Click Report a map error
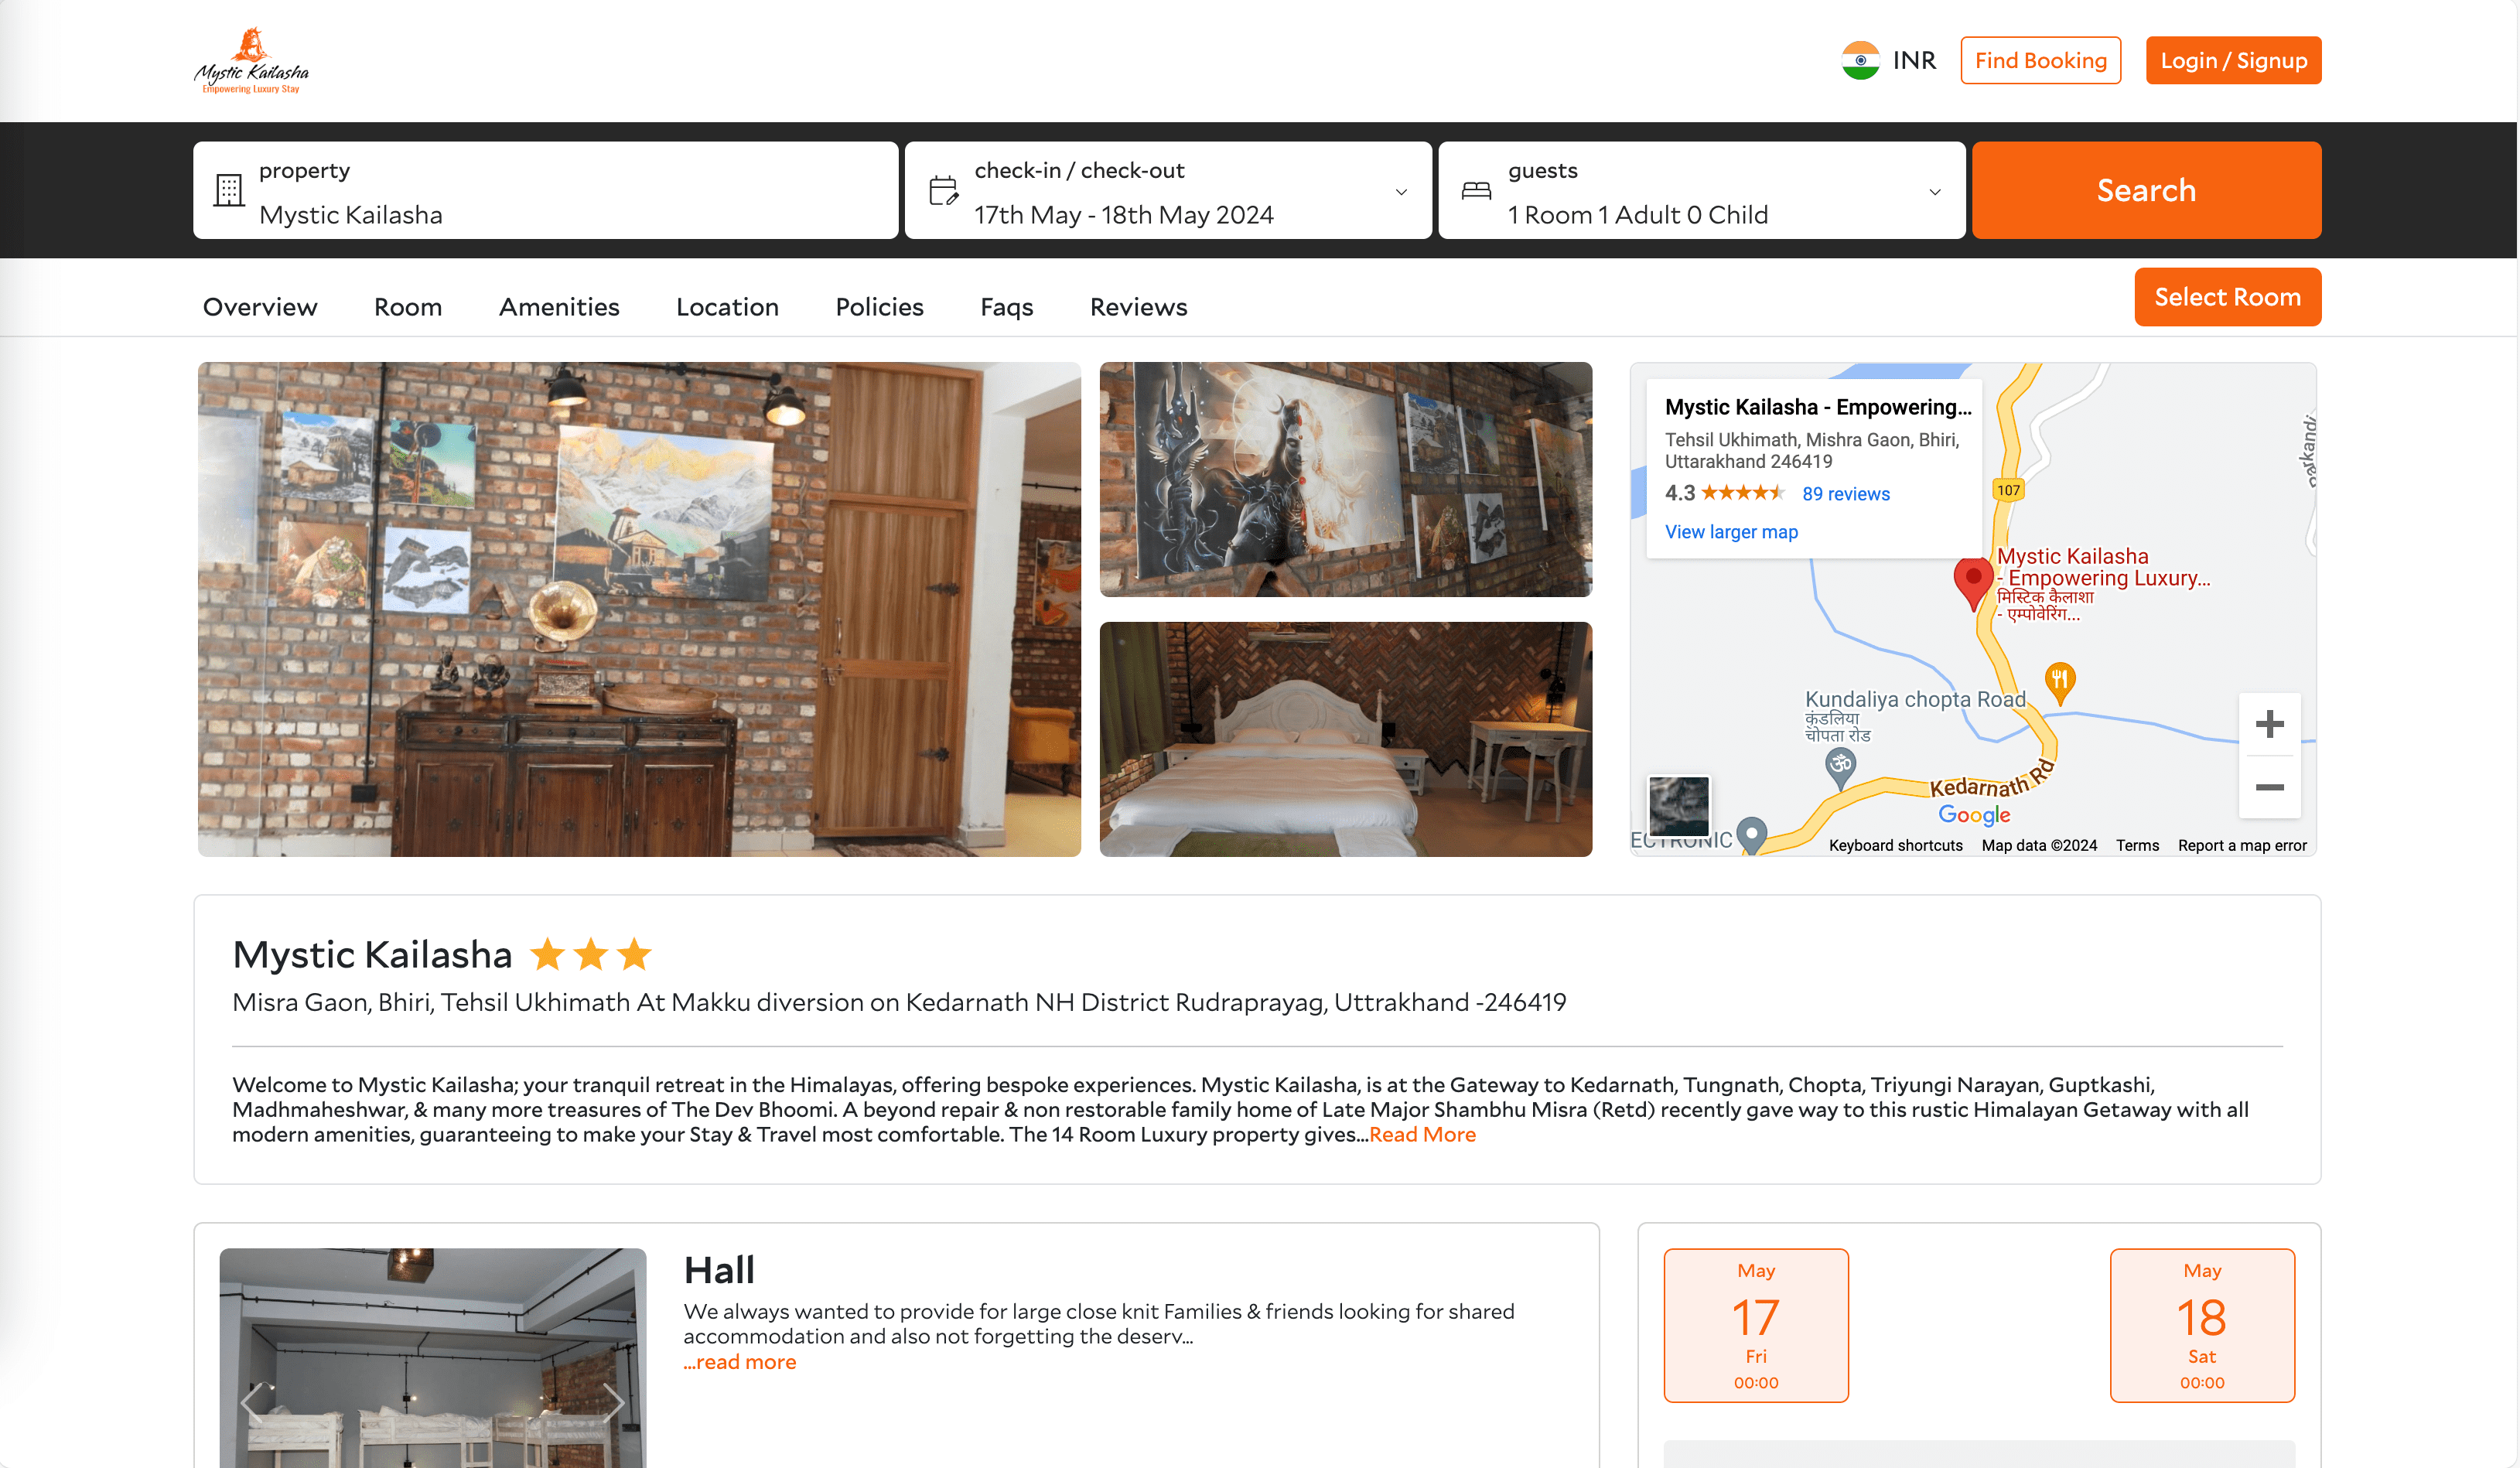 pyautogui.click(x=2242, y=845)
